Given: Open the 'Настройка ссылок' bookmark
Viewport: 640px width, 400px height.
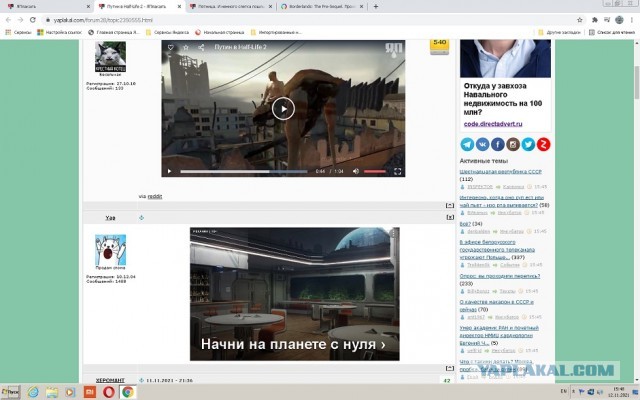Looking at the screenshot, I should tap(60, 32).
